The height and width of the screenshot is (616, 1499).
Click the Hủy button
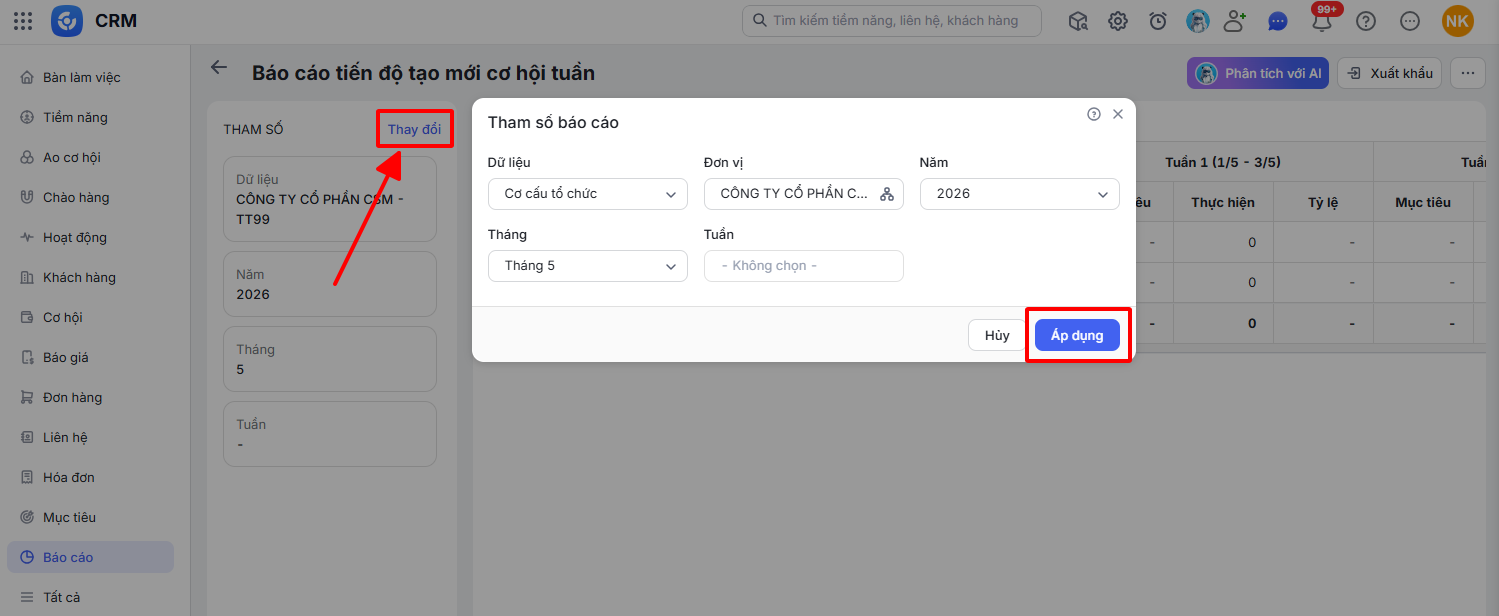(x=997, y=335)
